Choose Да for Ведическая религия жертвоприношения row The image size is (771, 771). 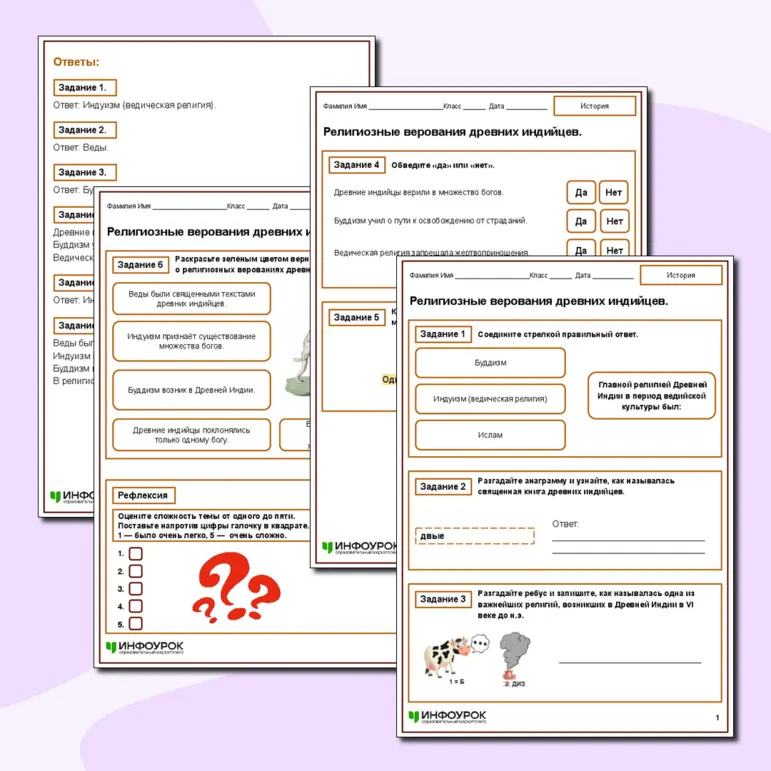tap(581, 248)
